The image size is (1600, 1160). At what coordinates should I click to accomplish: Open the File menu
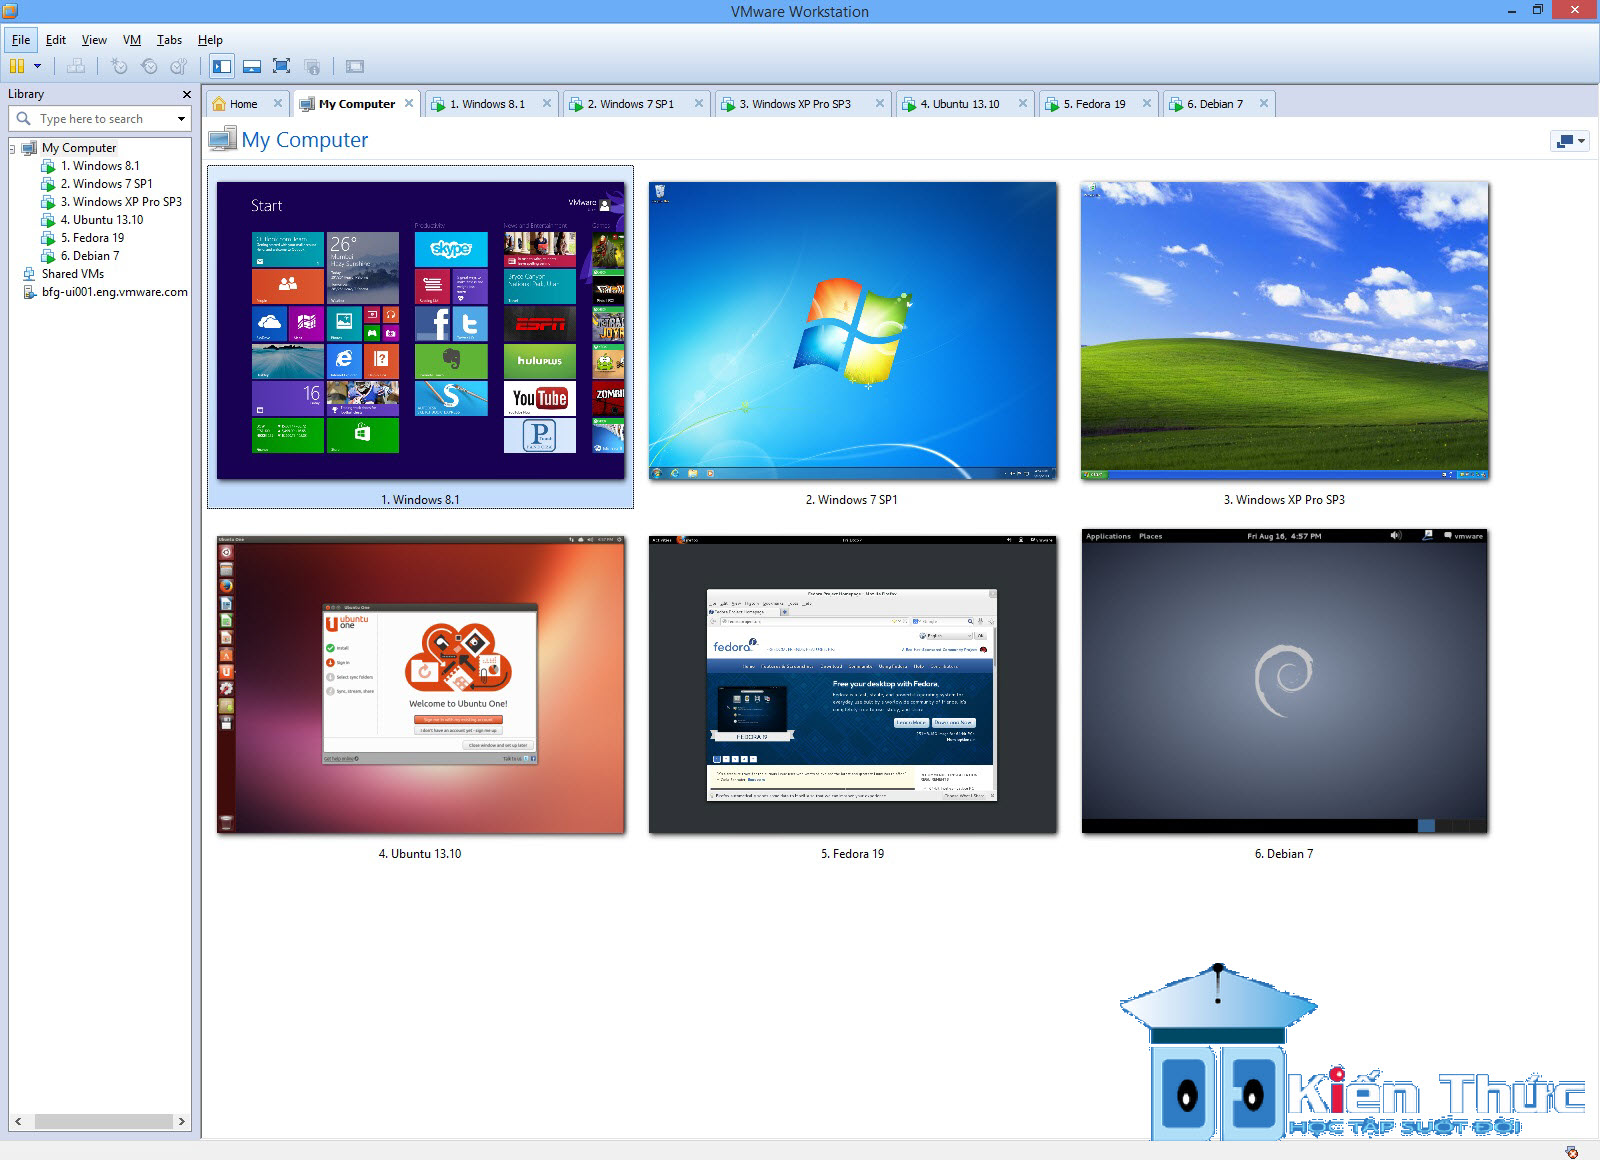(x=21, y=40)
